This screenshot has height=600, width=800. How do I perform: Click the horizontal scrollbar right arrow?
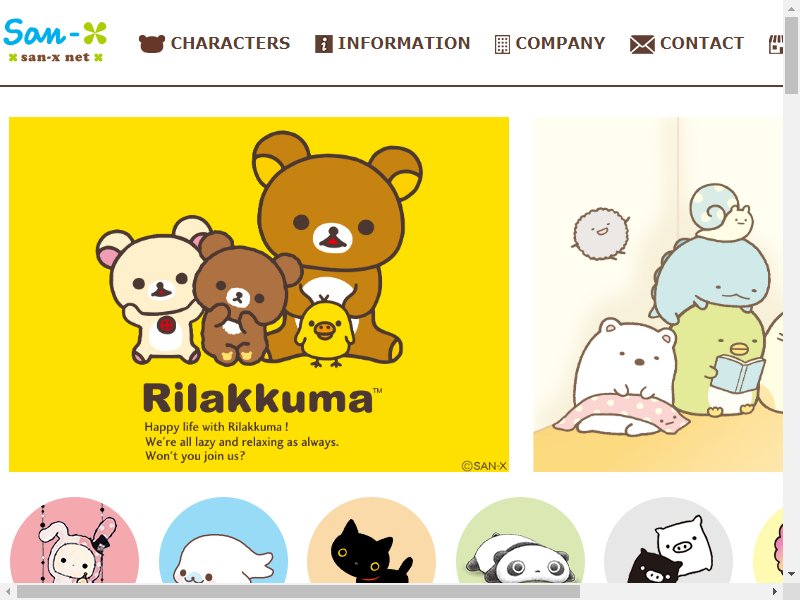(774, 592)
